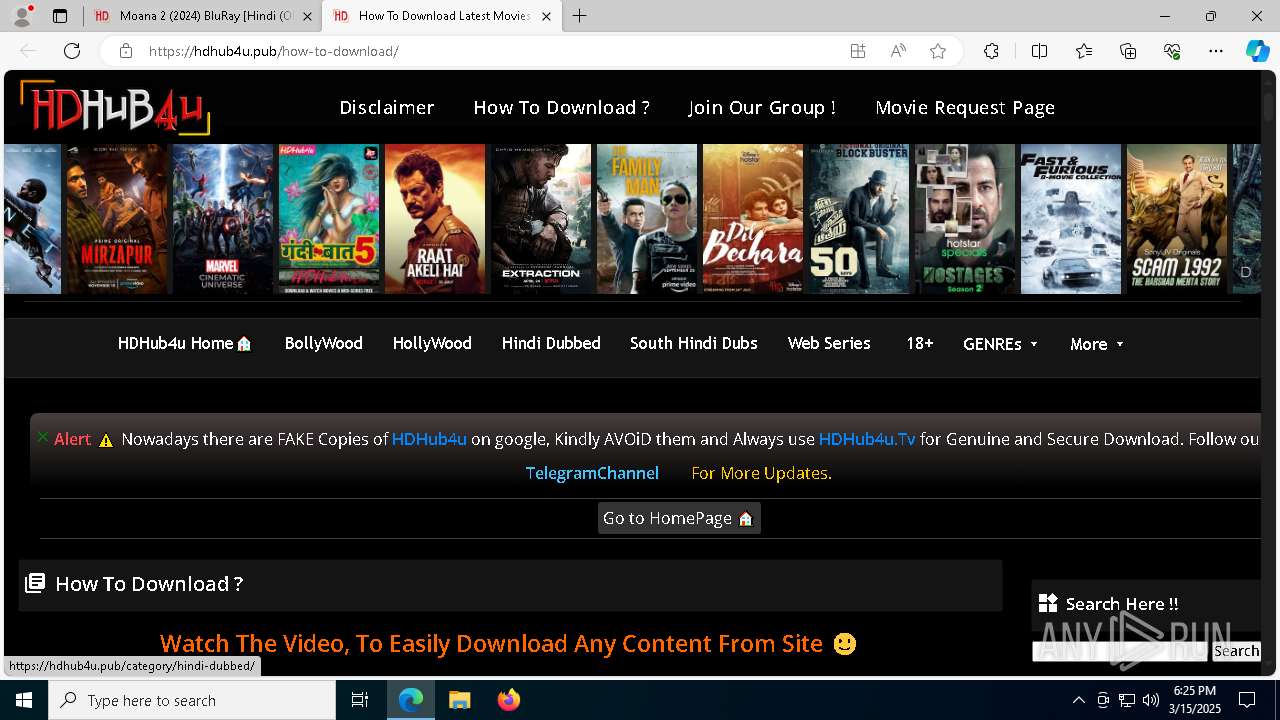Screen dimensions: 1280x720
Task: Open TelegramChannel link
Action: pos(592,473)
